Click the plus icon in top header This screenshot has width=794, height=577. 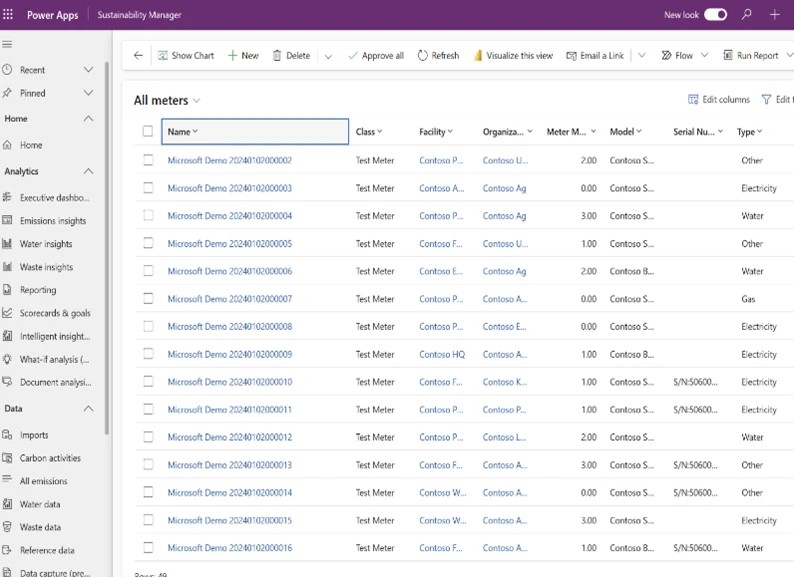(x=775, y=15)
